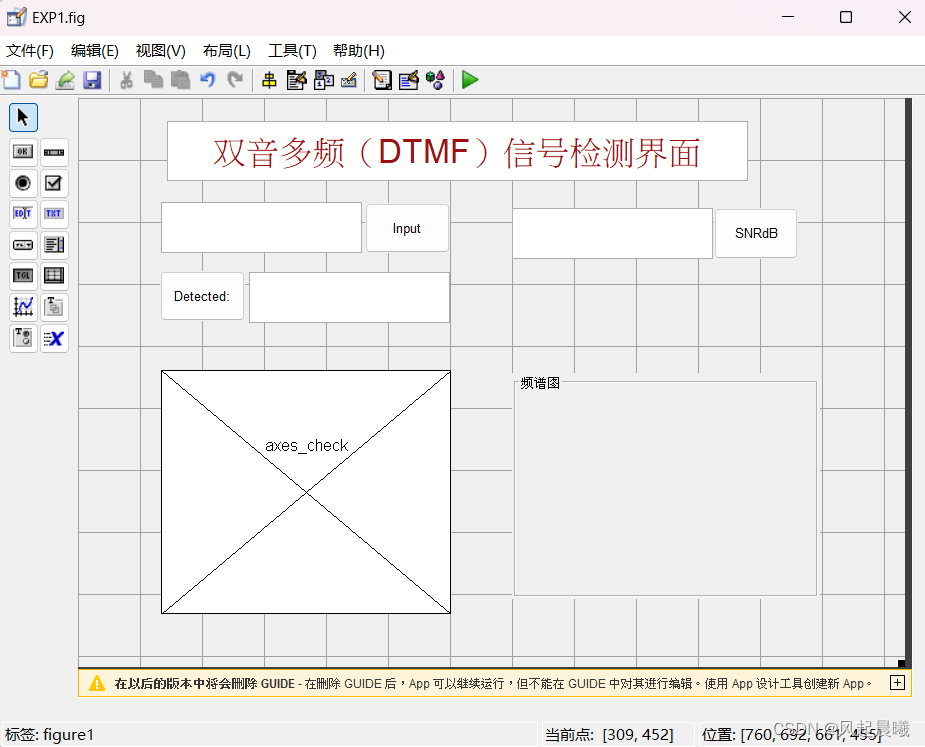Select the Push Button tool
The width and height of the screenshot is (925, 747).
coord(22,152)
